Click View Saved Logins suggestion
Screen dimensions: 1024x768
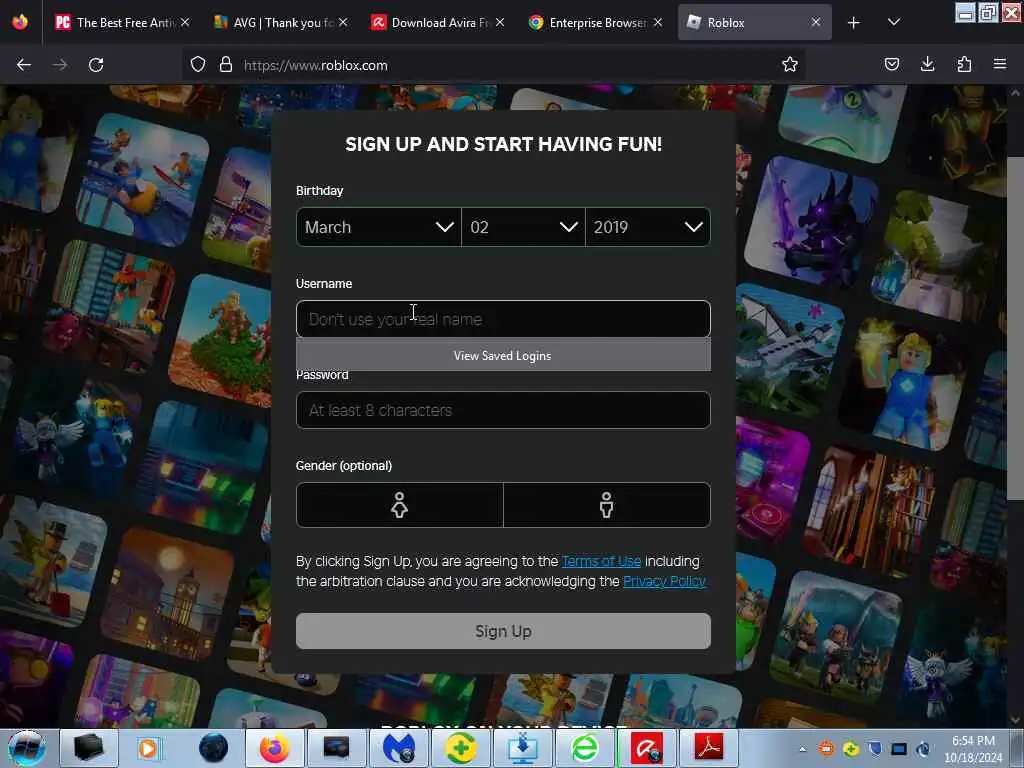[x=503, y=355]
